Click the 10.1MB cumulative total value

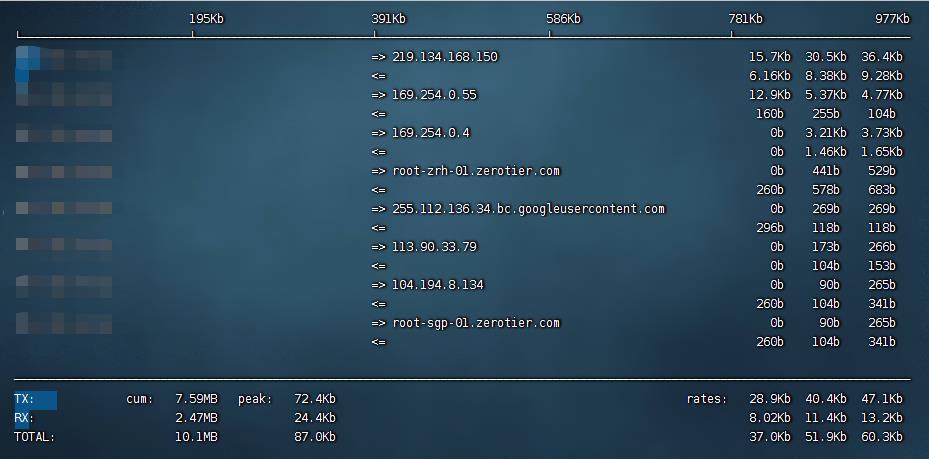197,437
